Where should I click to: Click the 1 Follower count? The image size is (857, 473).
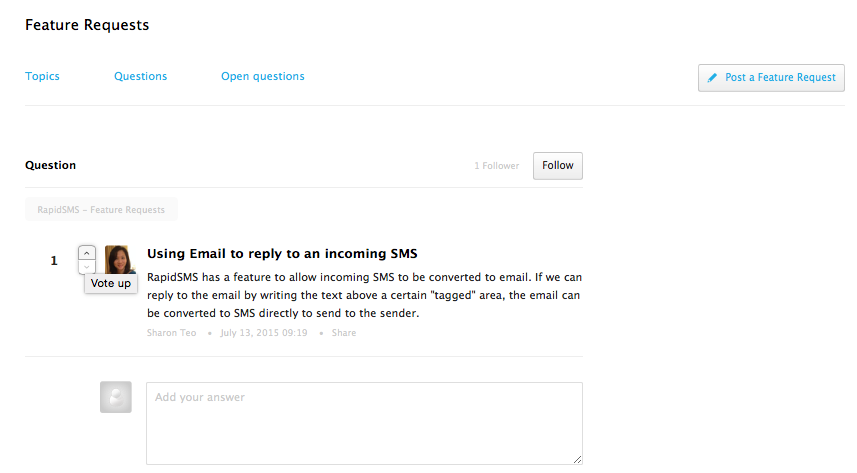(497, 166)
